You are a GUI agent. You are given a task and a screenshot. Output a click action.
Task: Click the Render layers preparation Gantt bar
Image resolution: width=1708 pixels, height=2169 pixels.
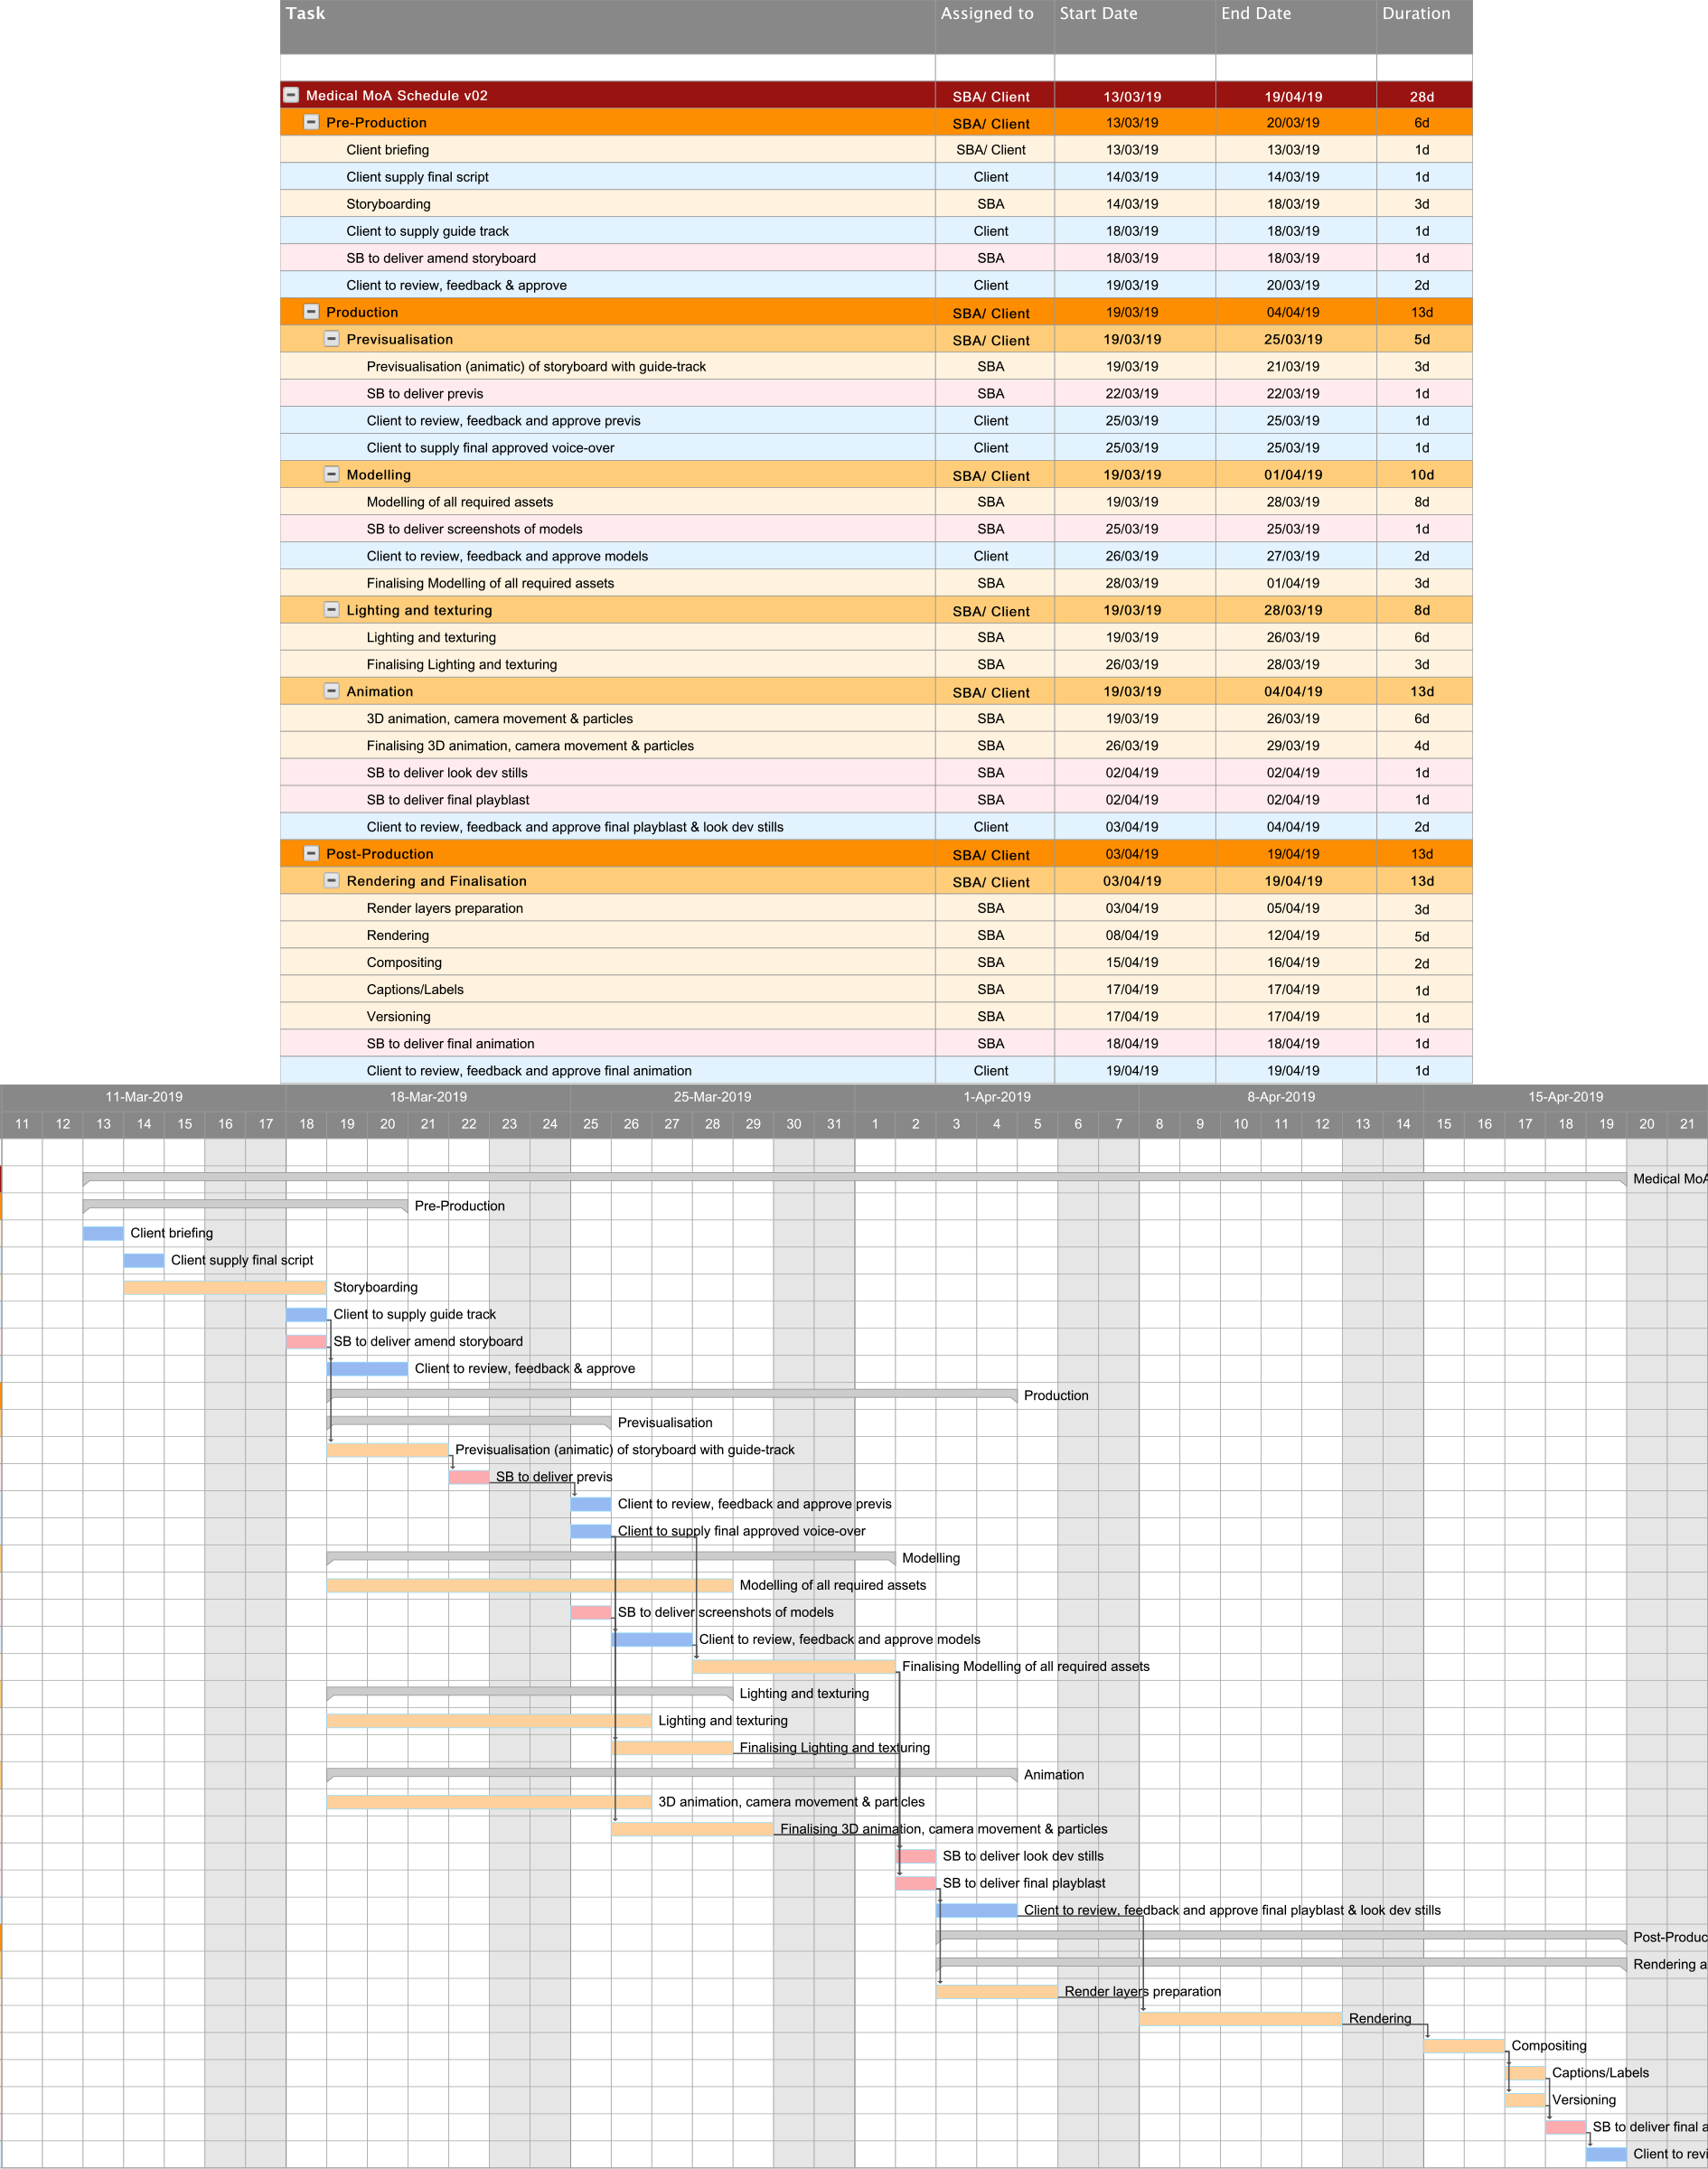point(997,1991)
